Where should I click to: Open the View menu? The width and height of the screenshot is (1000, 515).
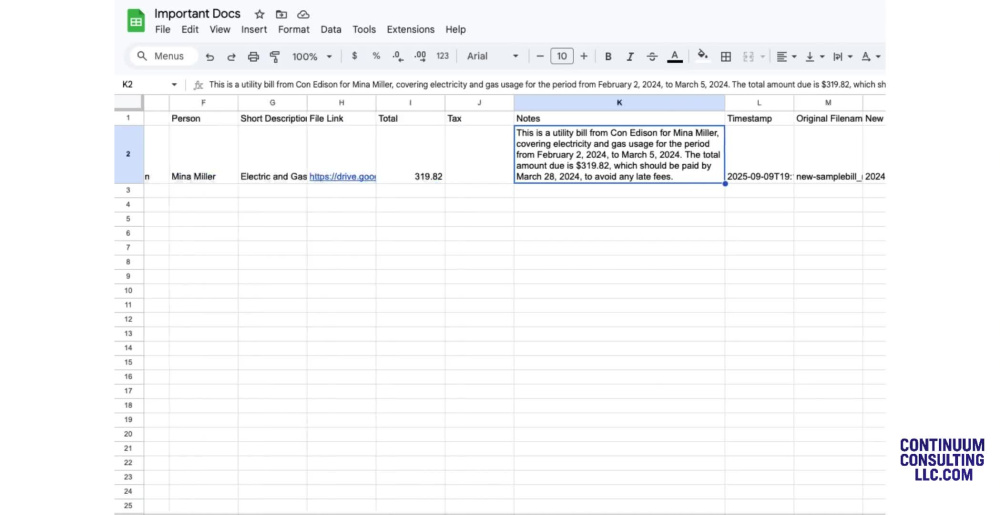[219, 29]
